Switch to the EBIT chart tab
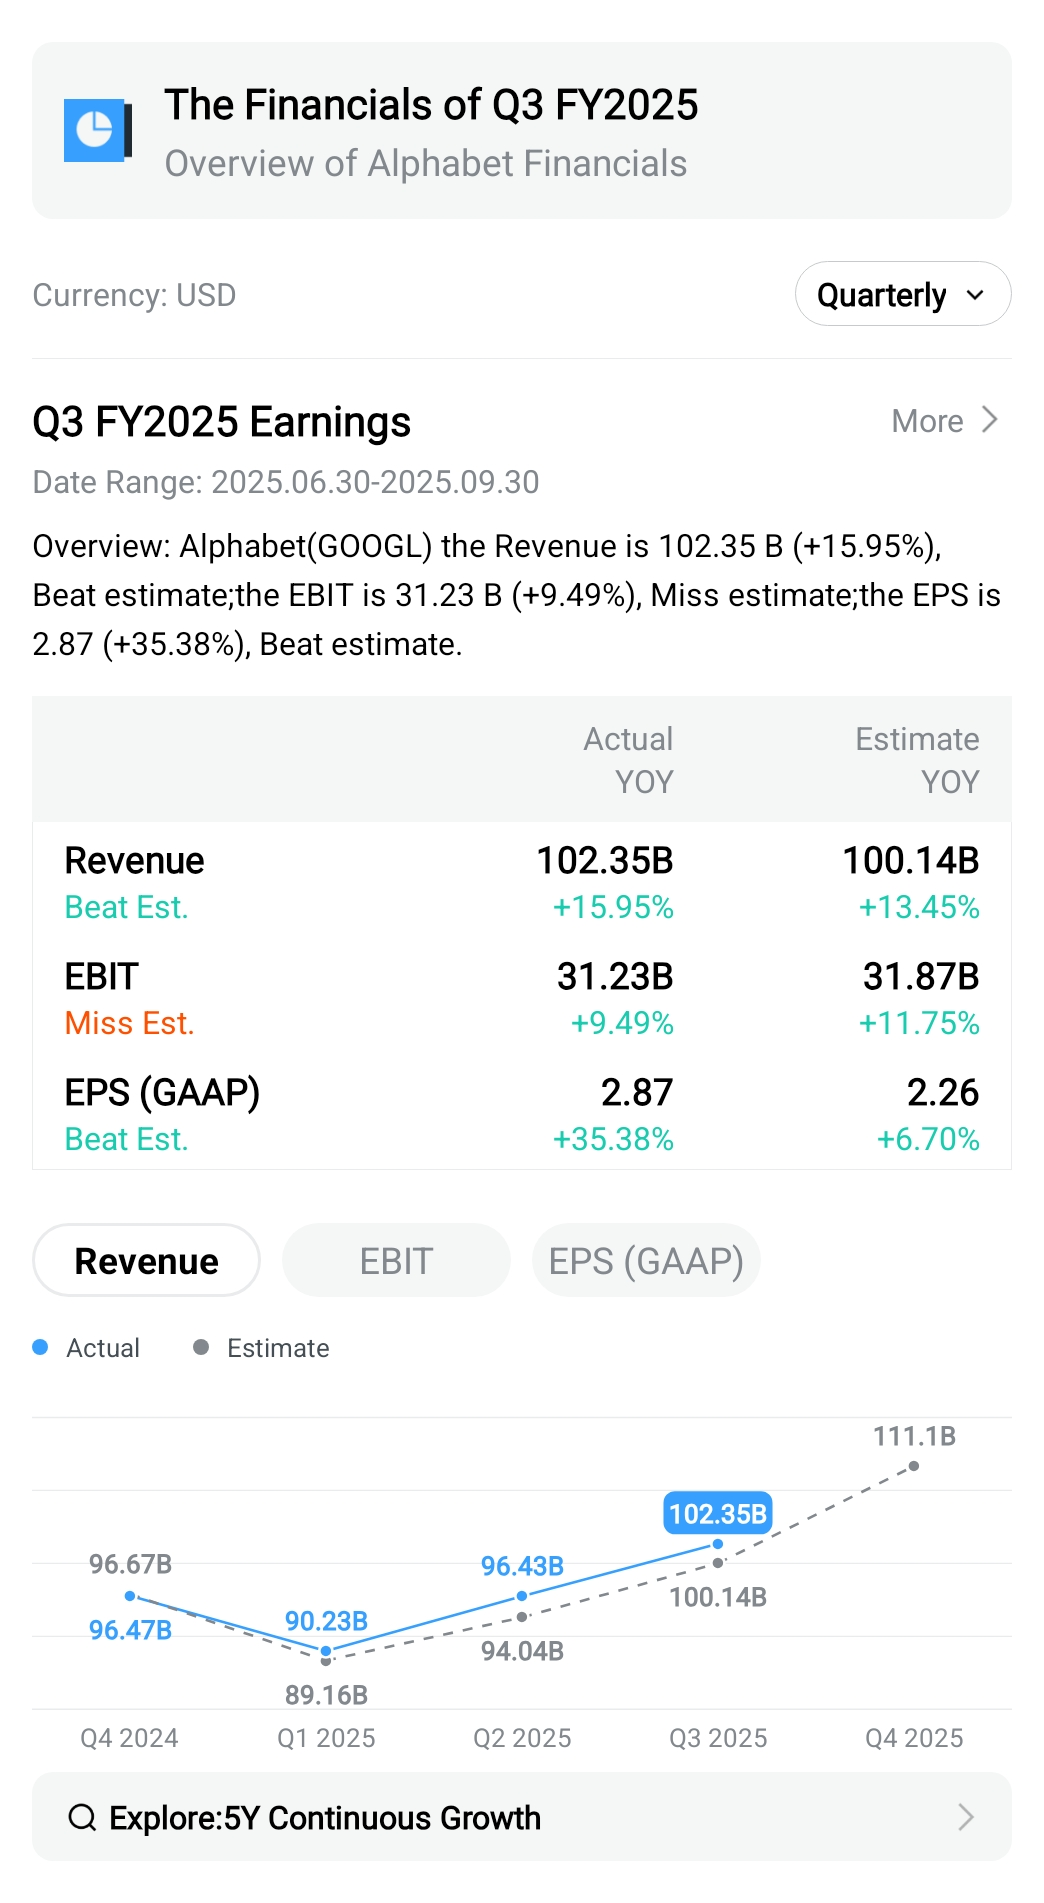This screenshot has height=1903, width=1044. 396,1261
